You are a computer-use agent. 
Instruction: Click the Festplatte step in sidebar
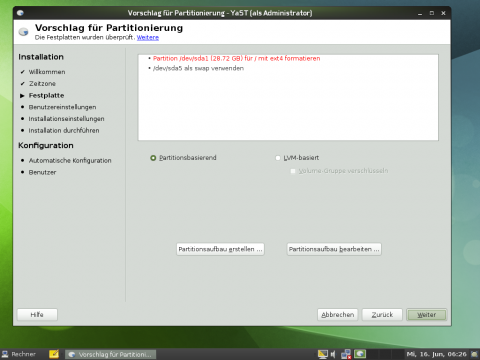point(46,96)
